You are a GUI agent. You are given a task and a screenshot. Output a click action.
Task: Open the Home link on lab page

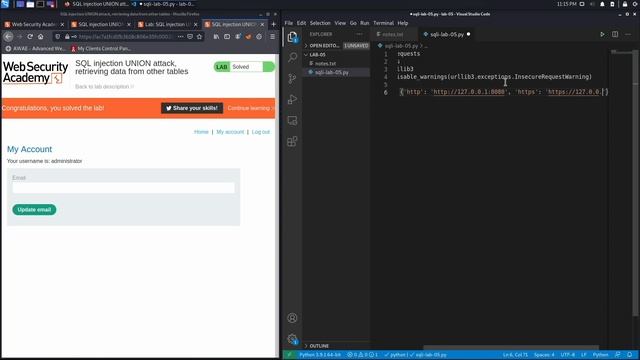point(201,132)
